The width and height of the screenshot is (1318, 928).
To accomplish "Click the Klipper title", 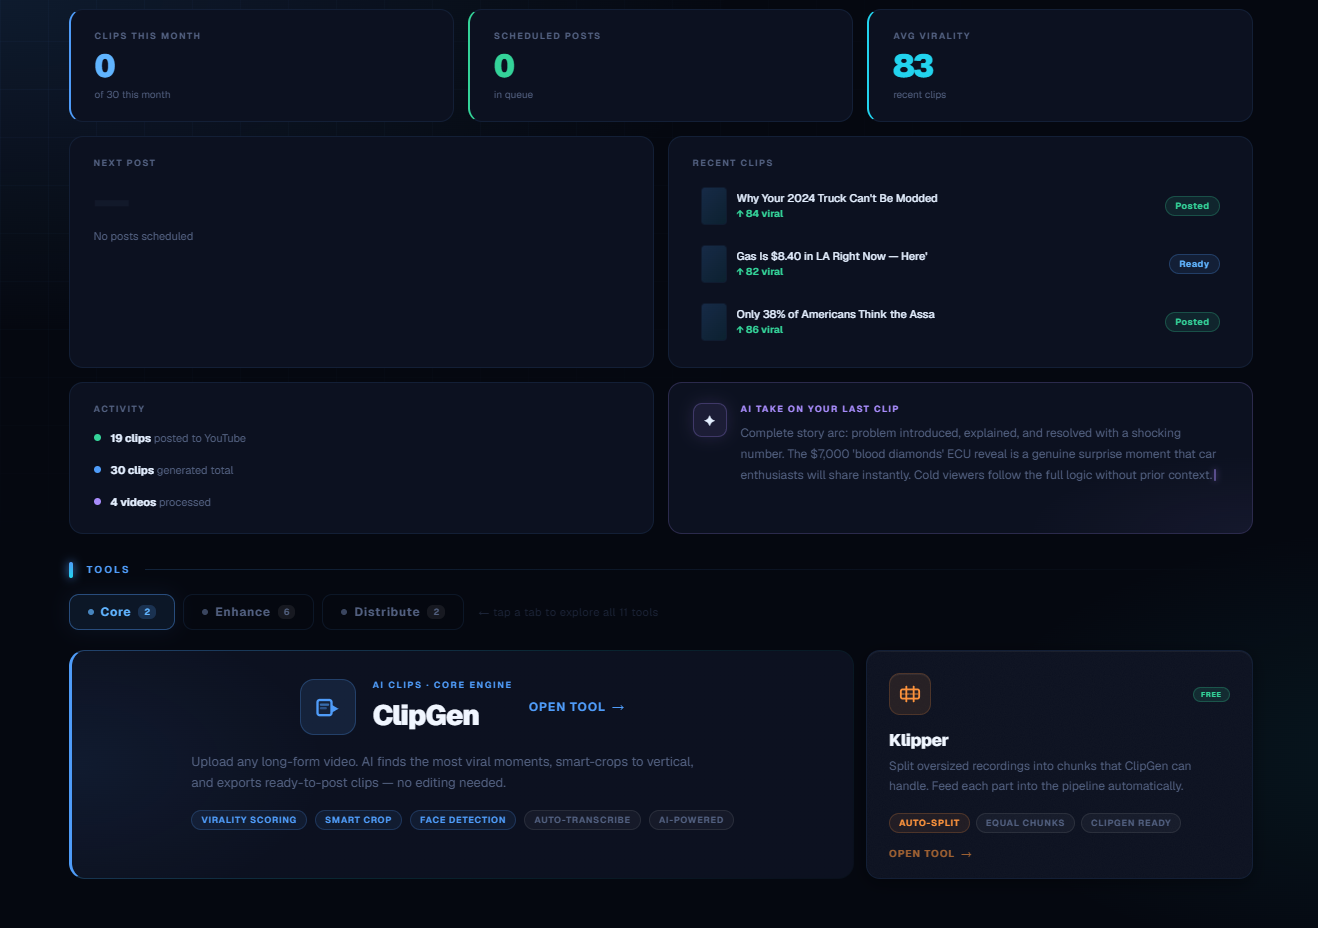I will [x=919, y=740].
